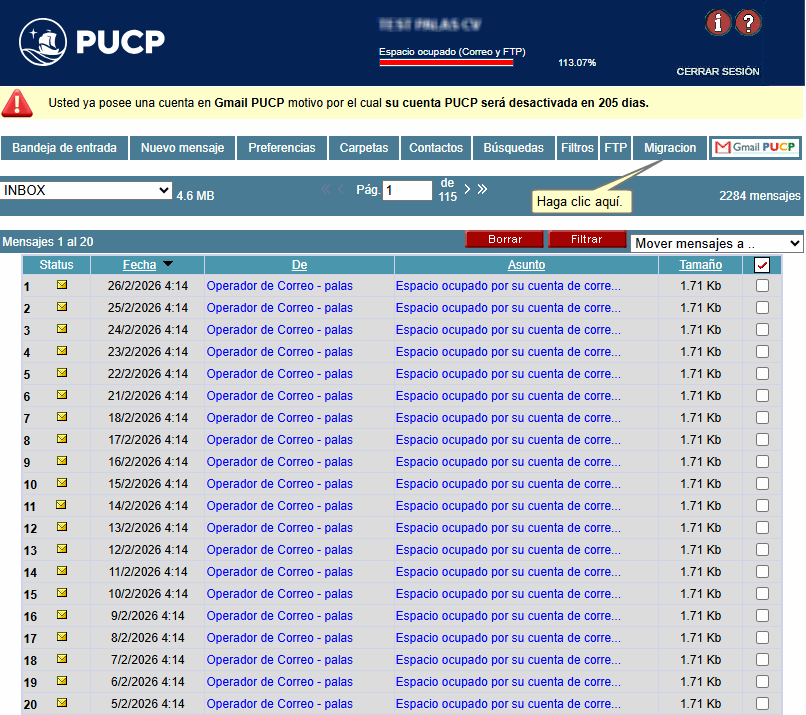The height and width of the screenshot is (715, 806).
Task: Select the checkbox for message 20
Action: pos(762,703)
